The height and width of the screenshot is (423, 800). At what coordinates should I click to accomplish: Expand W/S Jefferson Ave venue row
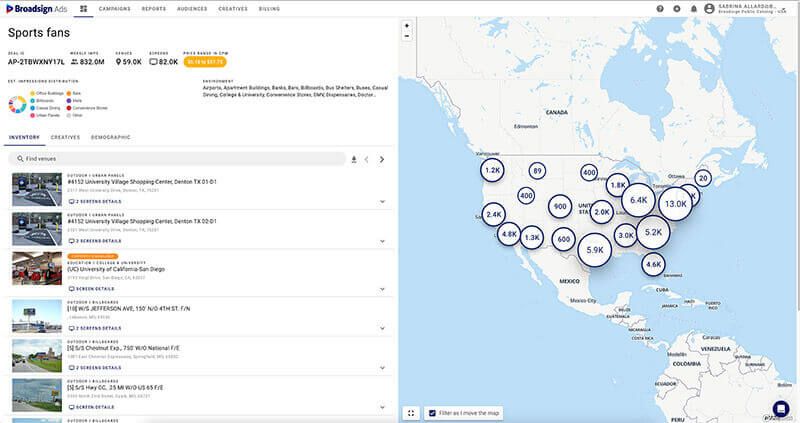pyautogui.click(x=382, y=328)
